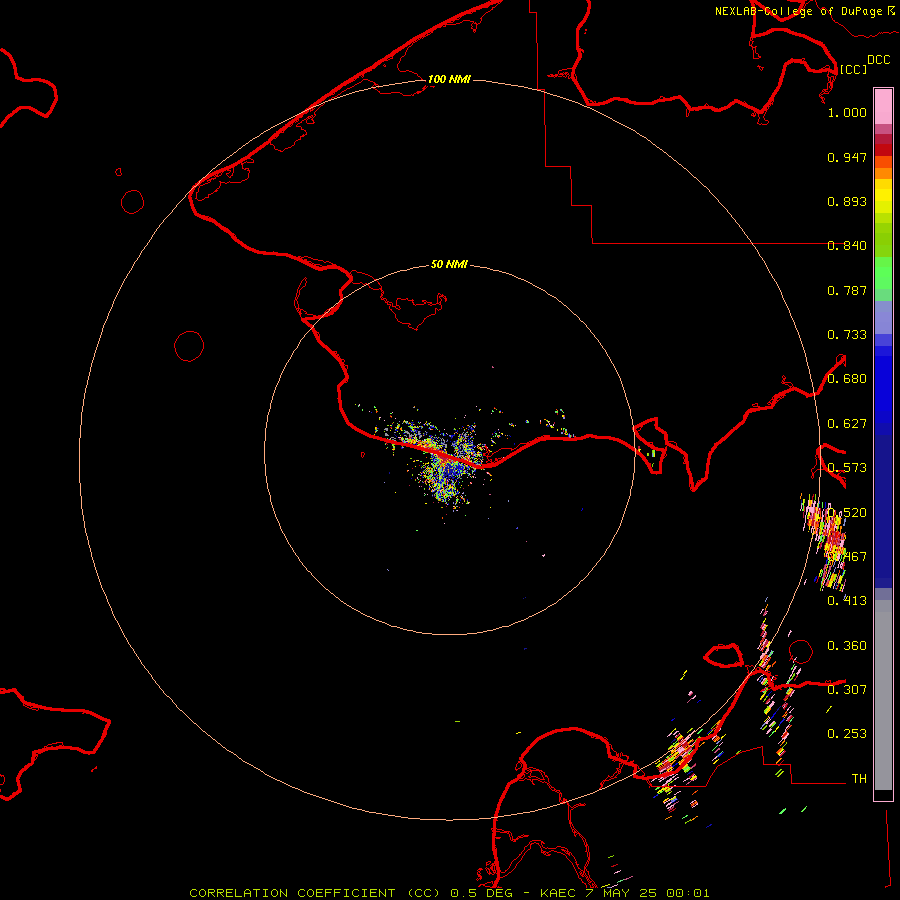Click the 0.307 legend value

[847, 690]
